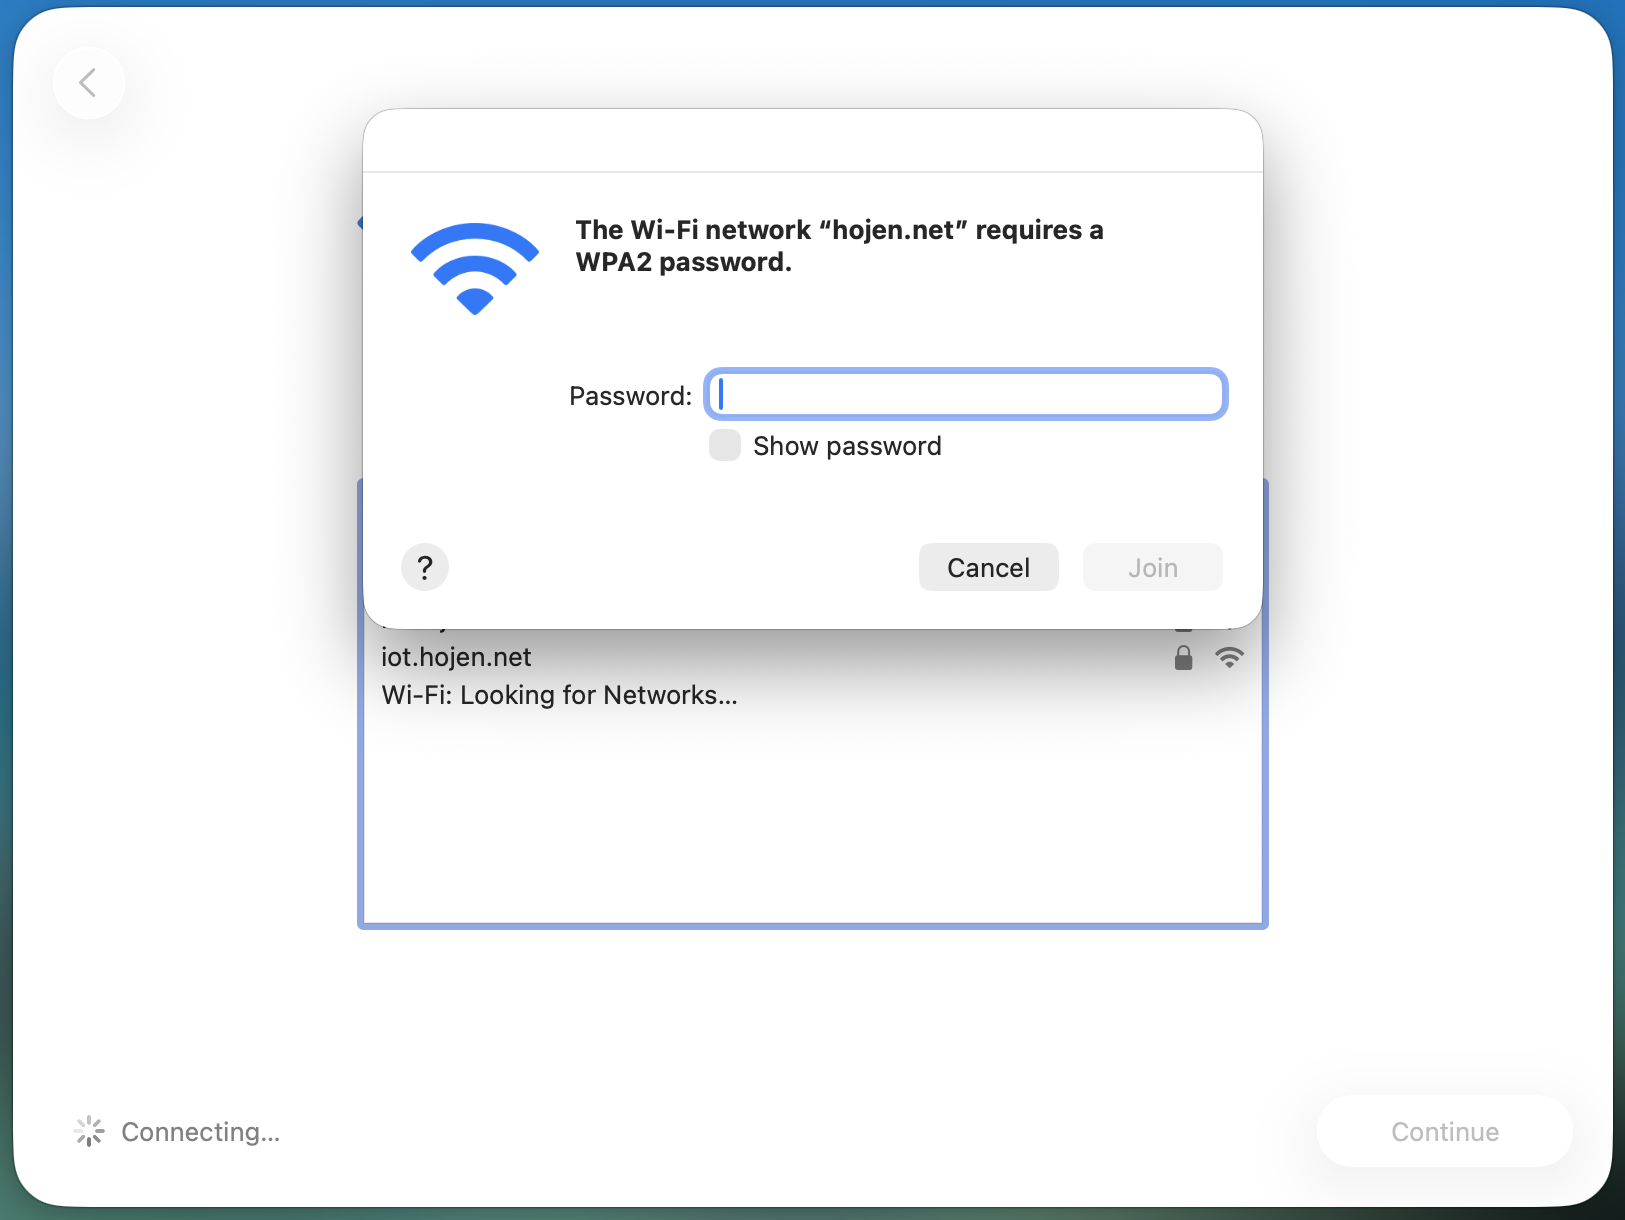Click the Wi-Fi signal icon for iot.hojen.net
The height and width of the screenshot is (1220, 1625).
point(1229,657)
